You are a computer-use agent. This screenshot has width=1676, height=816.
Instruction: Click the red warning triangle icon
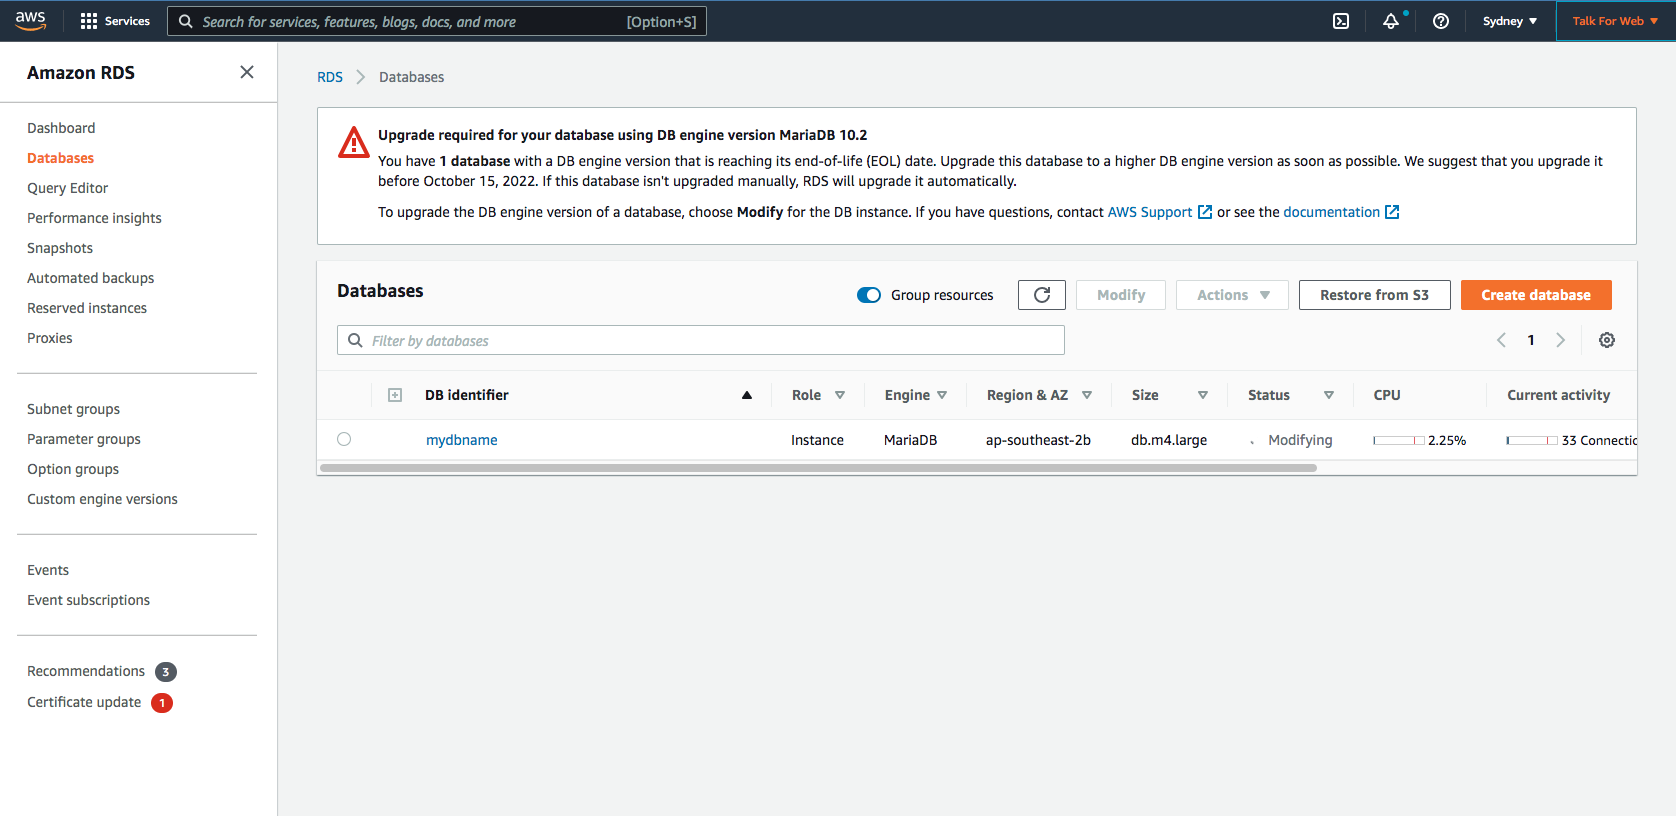[x=354, y=143]
